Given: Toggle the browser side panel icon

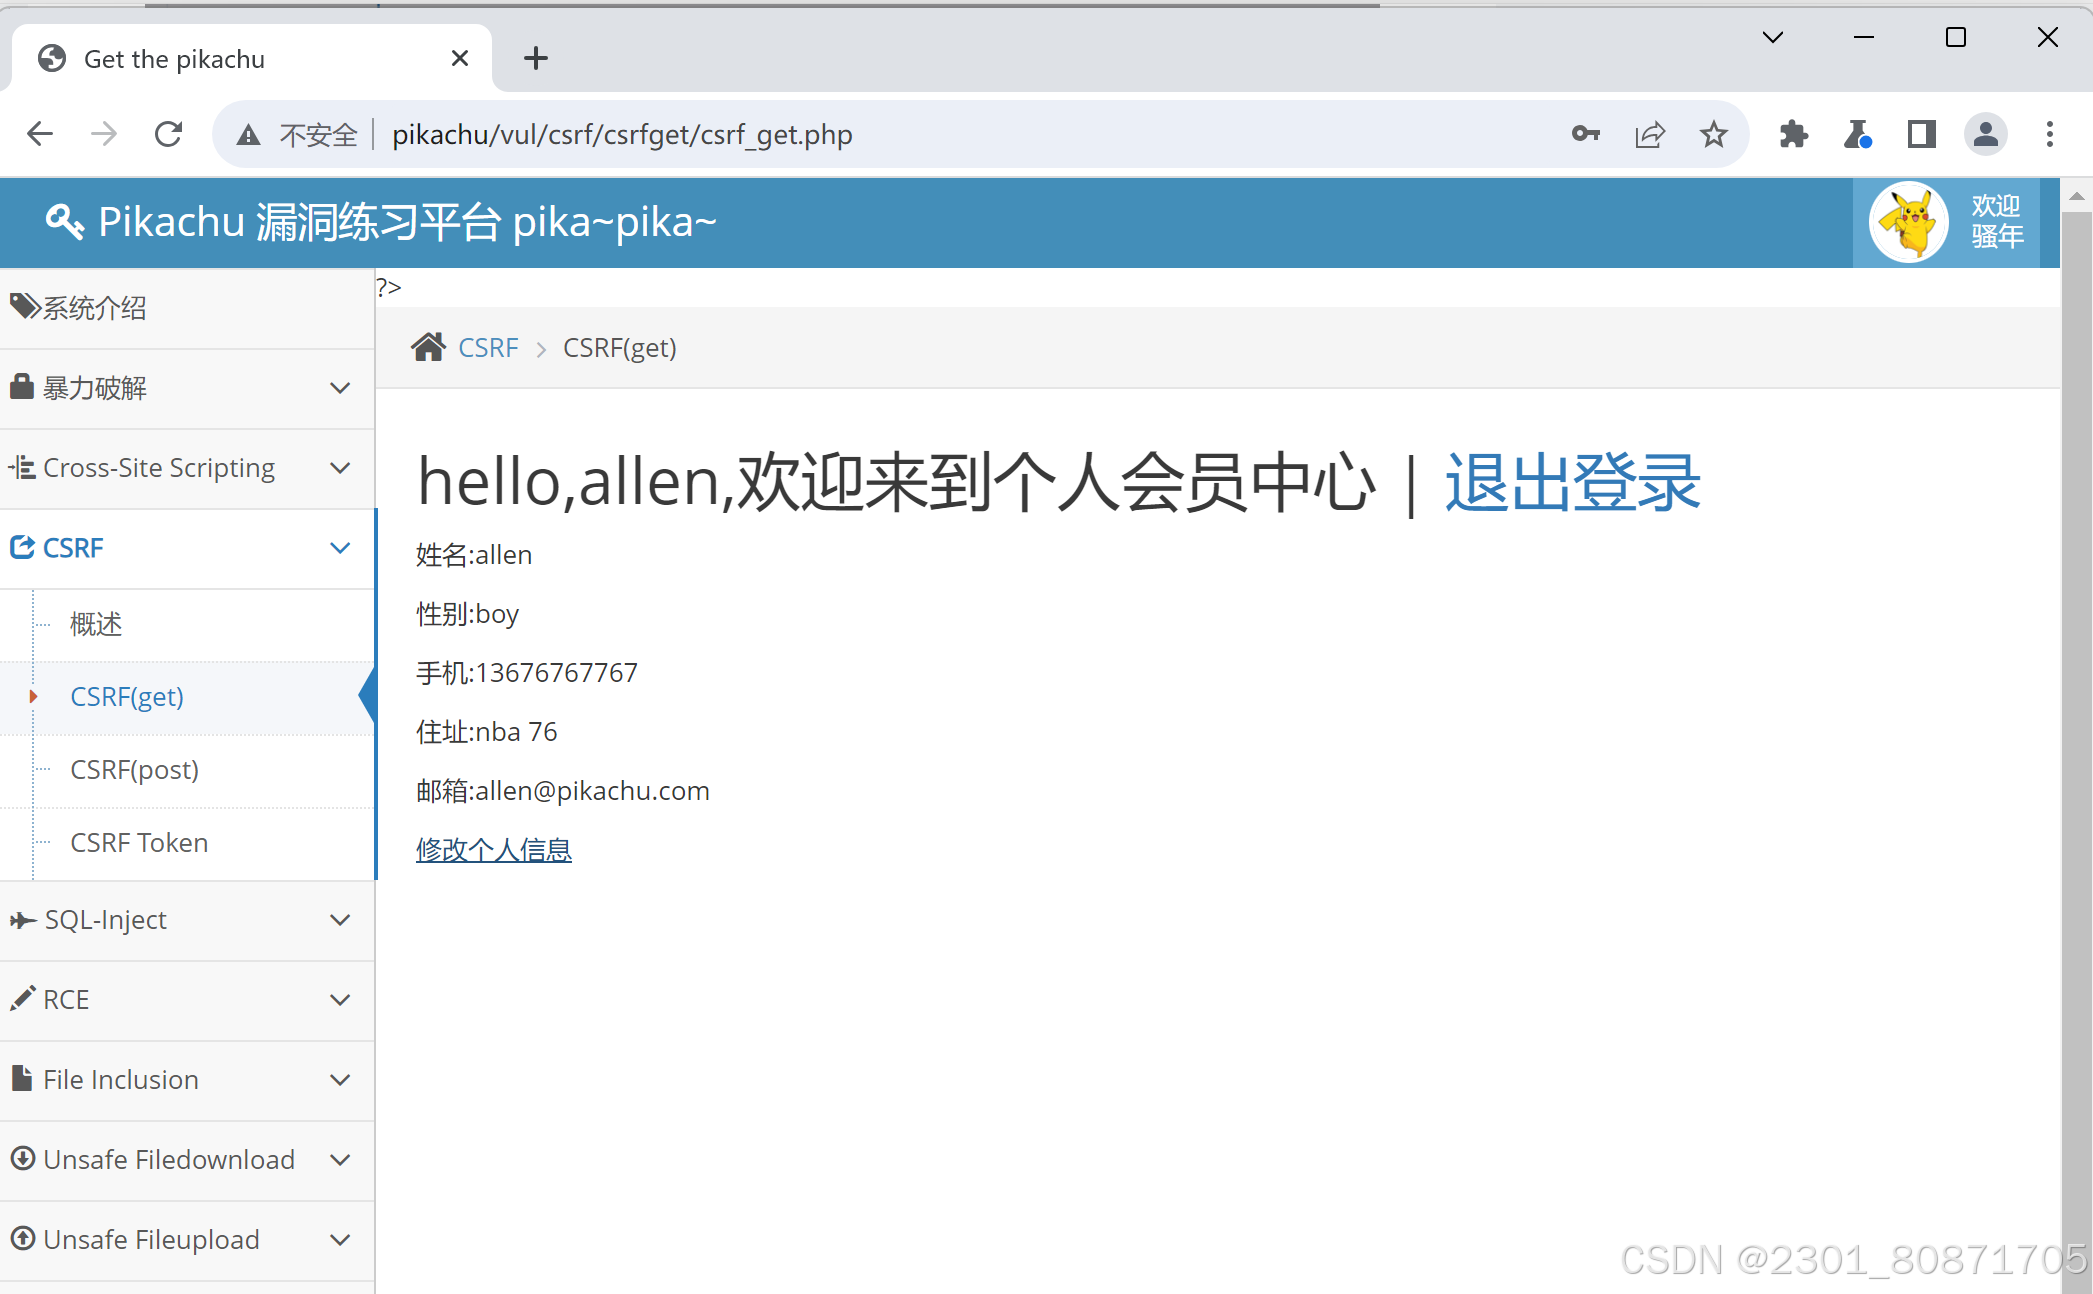Looking at the screenshot, I should pyautogui.click(x=1921, y=134).
